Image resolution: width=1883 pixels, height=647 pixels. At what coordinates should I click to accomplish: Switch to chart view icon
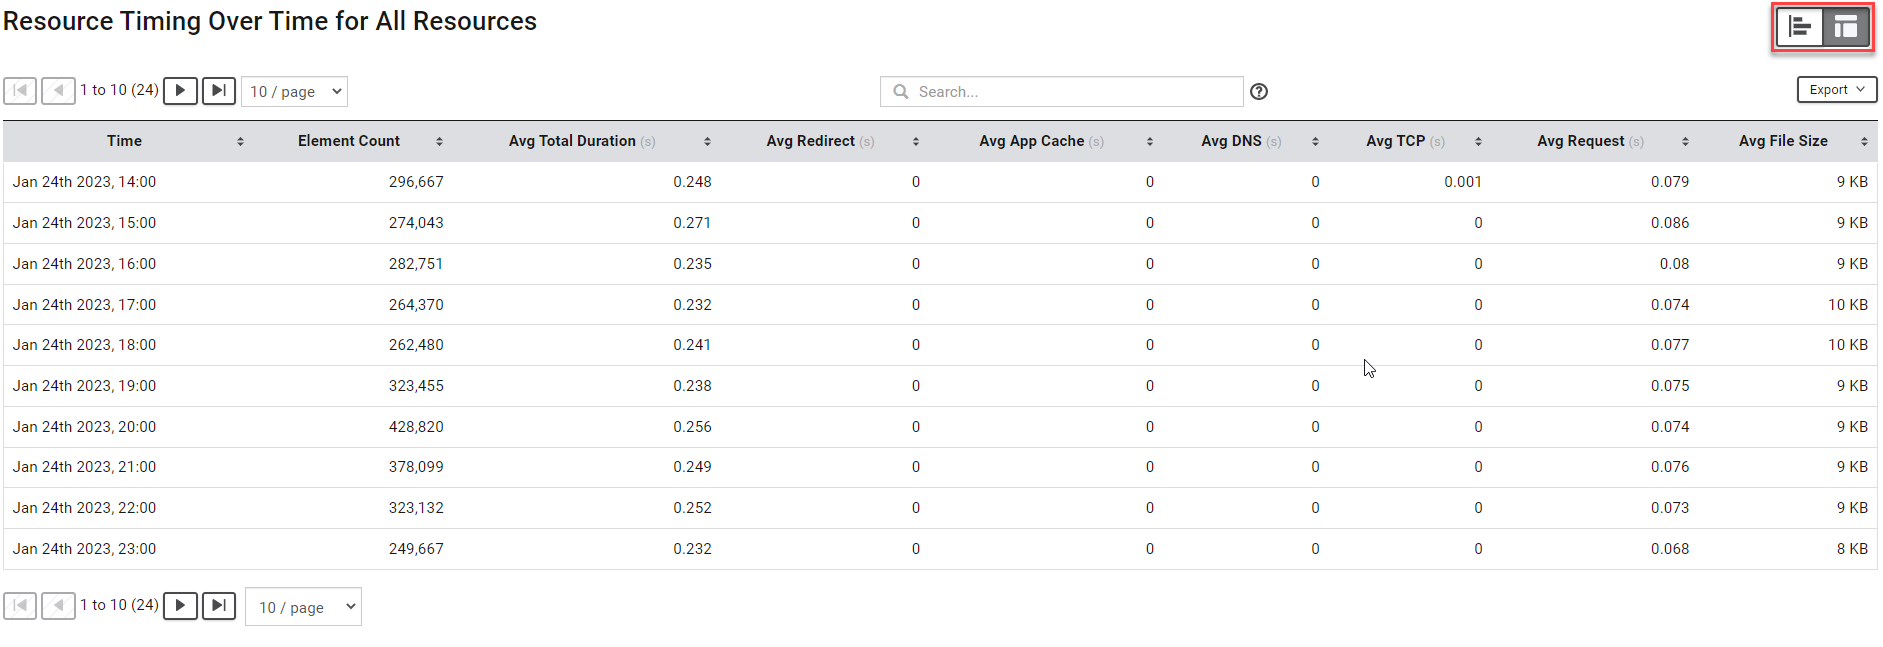point(1800,27)
